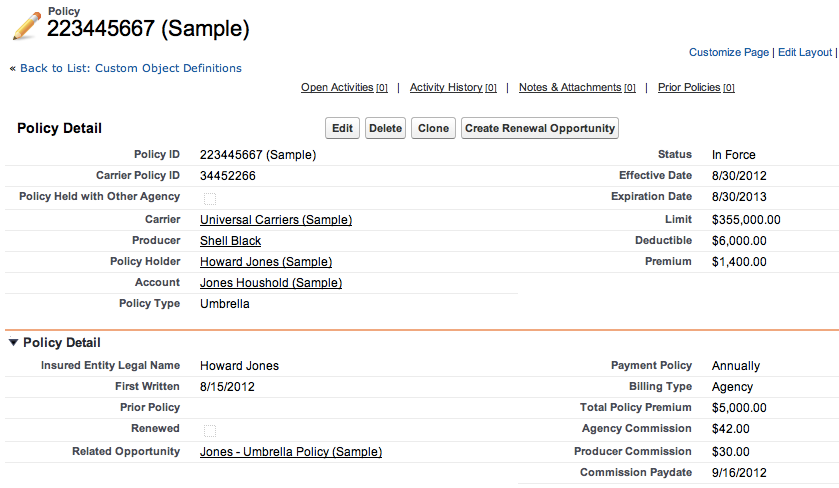Clone this policy record

point(433,128)
